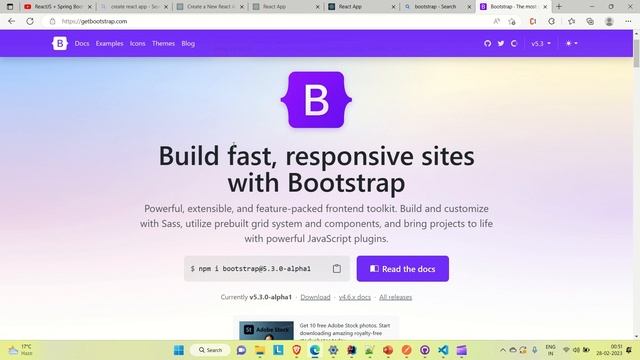Image resolution: width=640 pixels, height=360 pixels.
Task: Click the orange recorder extension icon
Action: coord(533,21)
